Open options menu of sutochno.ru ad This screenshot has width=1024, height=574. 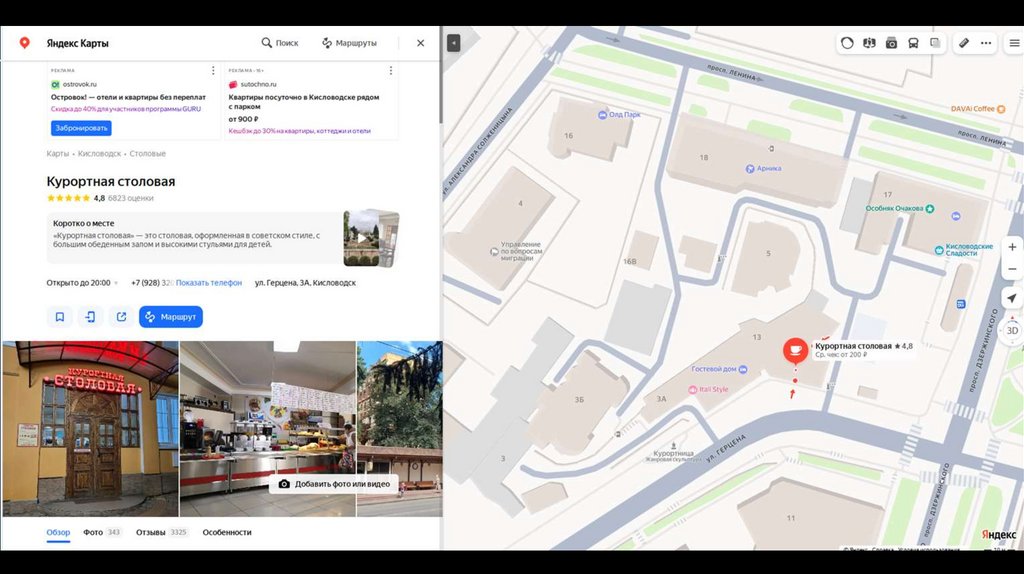(x=391, y=71)
